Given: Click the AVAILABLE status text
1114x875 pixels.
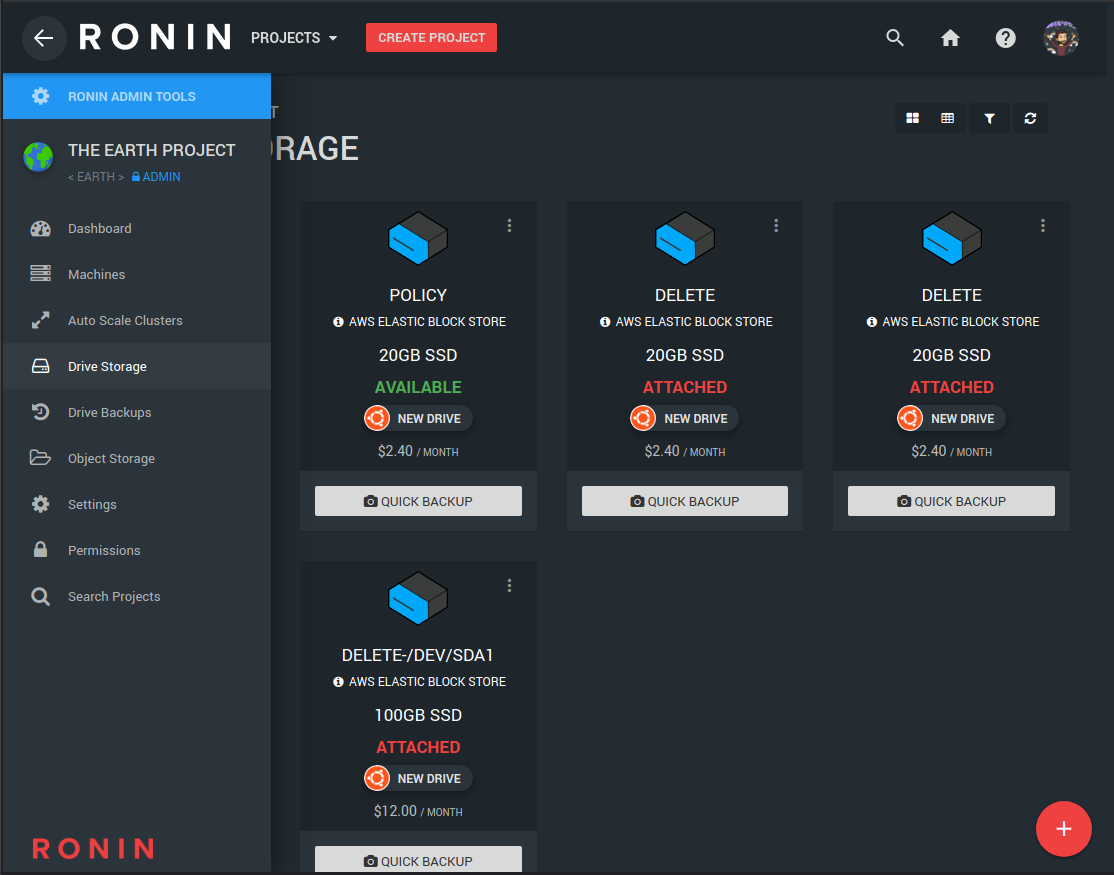Looking at the screenshot, I should pos(418,387).
